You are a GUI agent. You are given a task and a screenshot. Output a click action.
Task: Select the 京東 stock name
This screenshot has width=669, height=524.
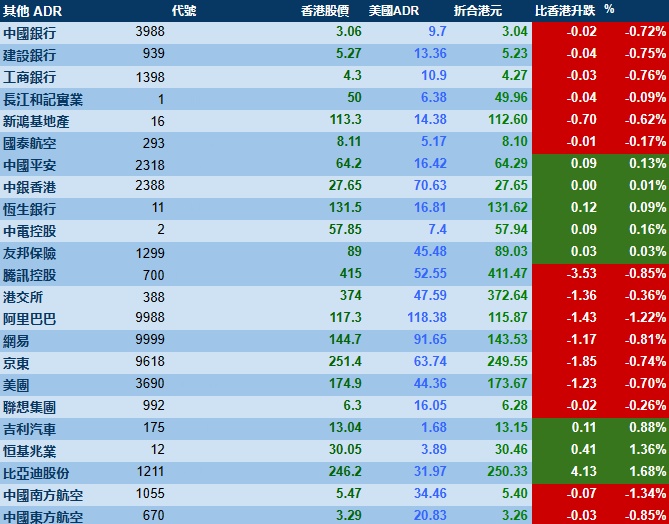click(16, 364)
